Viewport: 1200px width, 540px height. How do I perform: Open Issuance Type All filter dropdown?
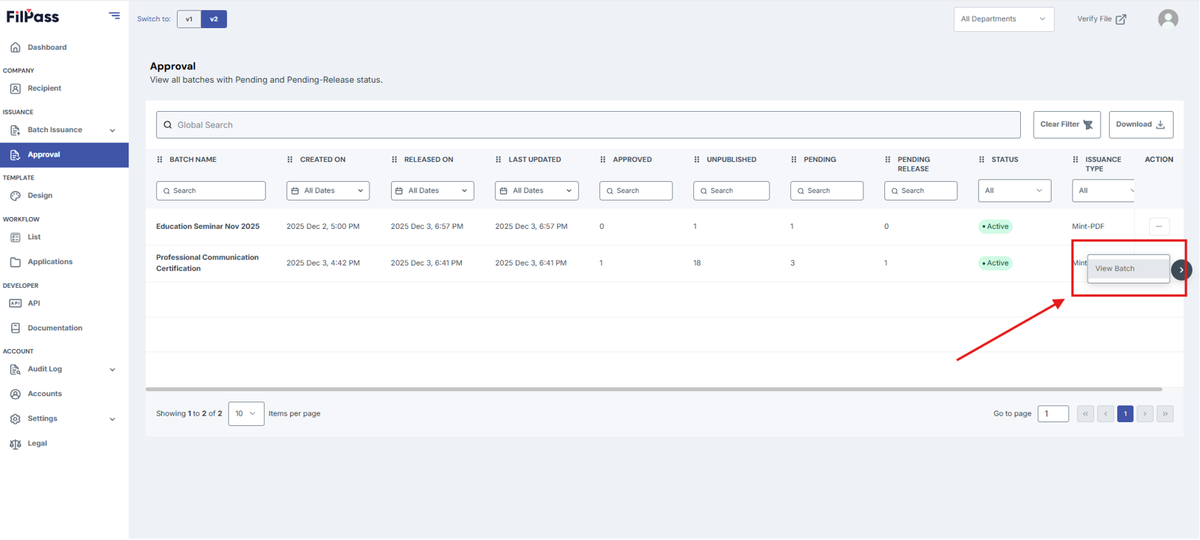1104,190
